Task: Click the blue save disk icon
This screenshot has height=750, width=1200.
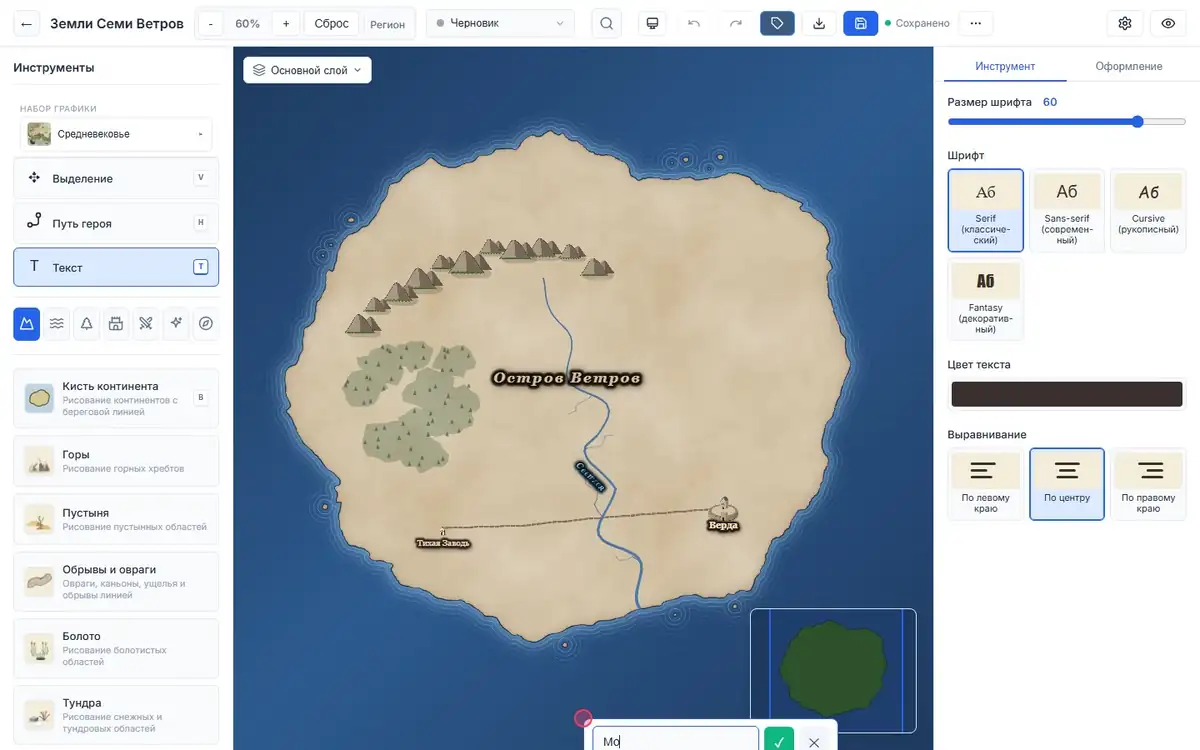Action: click(x=860, y=23)
